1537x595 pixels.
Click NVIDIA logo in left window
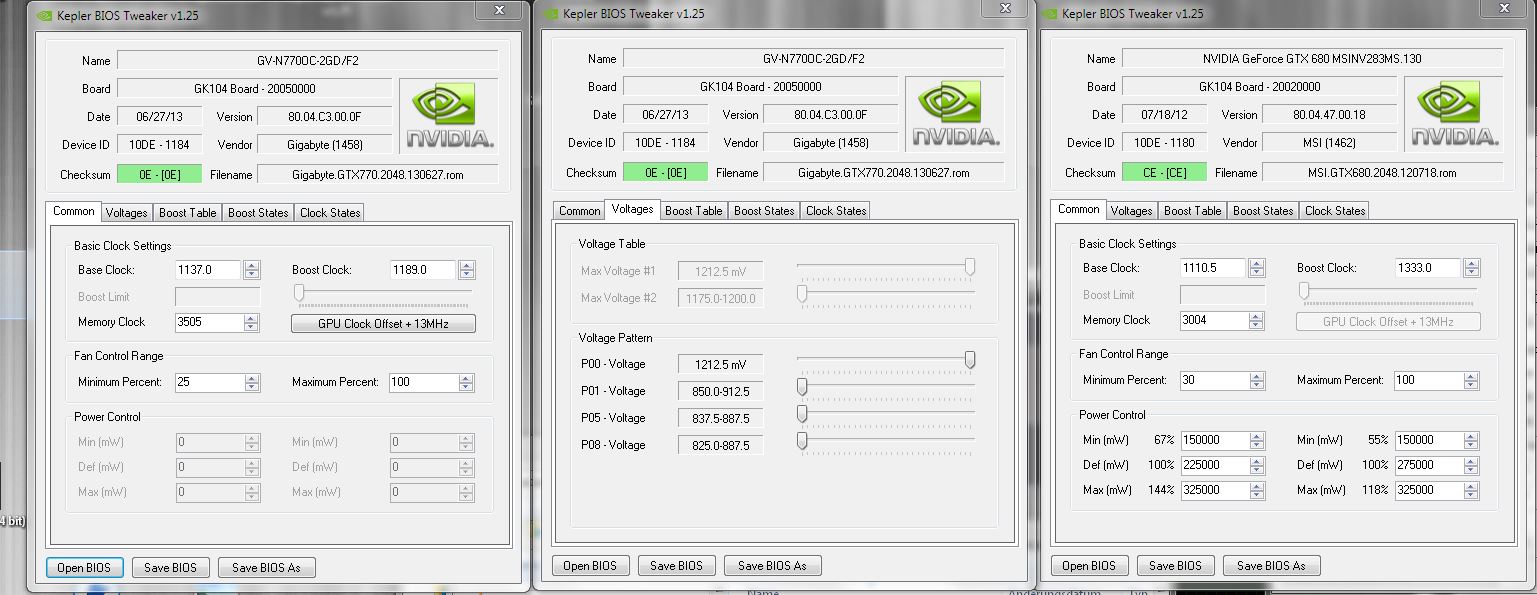(x=449, y=117)
